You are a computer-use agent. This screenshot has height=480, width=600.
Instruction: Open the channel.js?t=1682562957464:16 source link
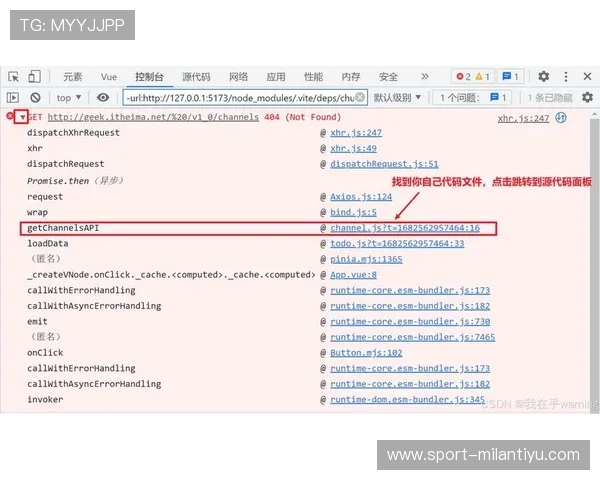(x=405, y=228)
